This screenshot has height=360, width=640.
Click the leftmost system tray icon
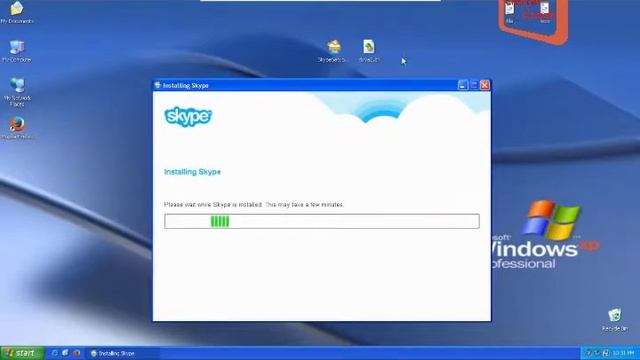coord(588,353)
